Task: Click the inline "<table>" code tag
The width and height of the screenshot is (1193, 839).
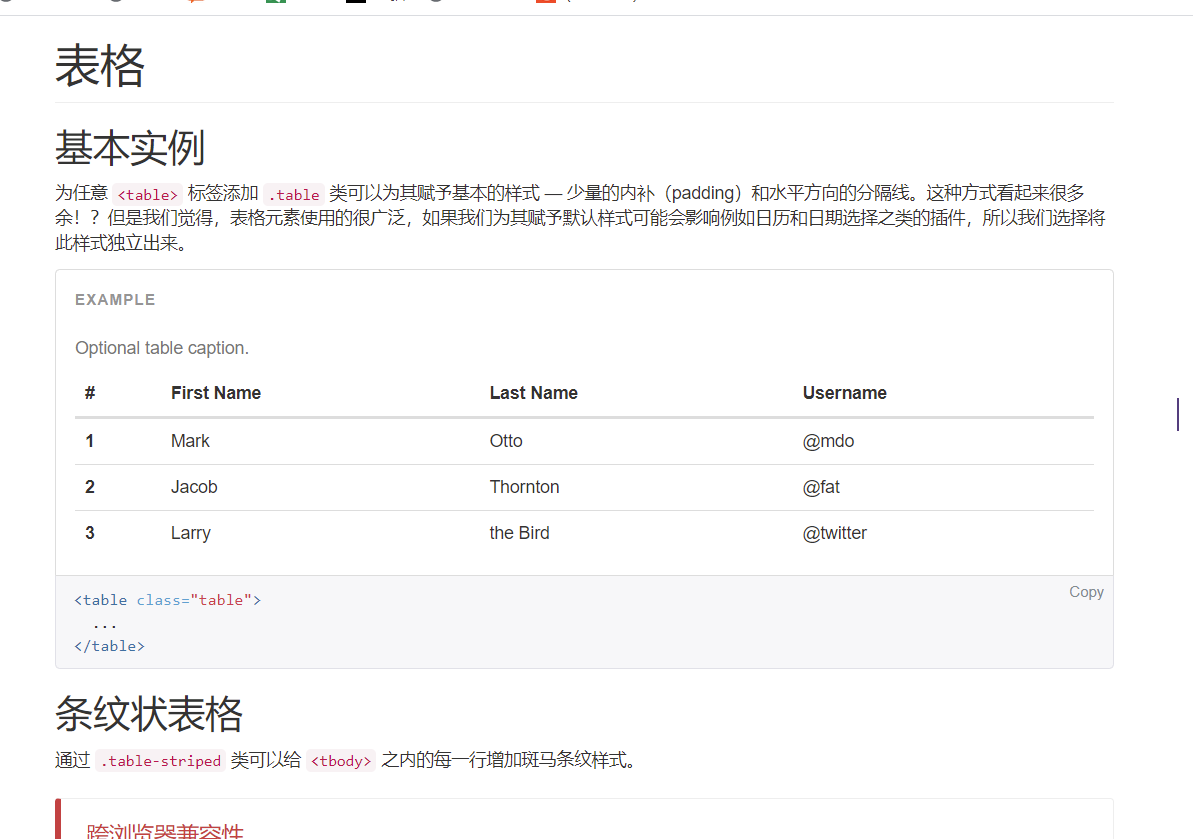Action: pyautogui.click(x=148, y=195)
